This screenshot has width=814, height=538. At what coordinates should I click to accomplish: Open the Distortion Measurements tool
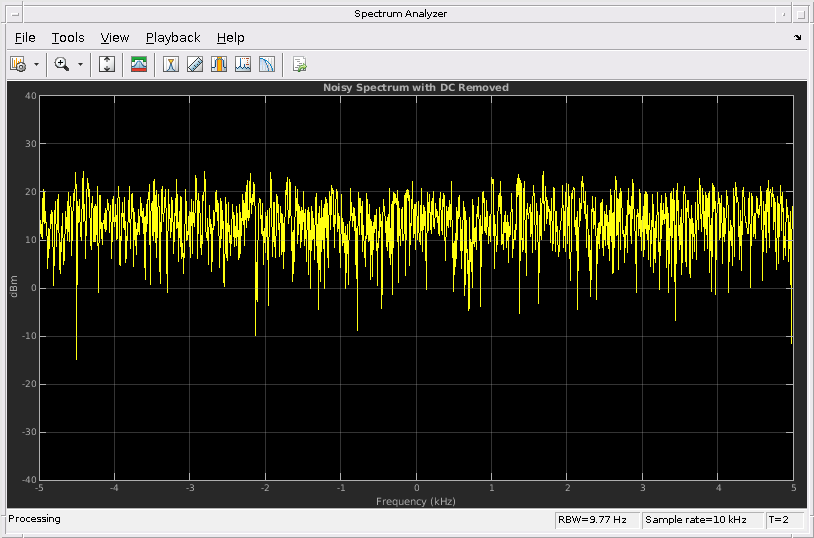pyautogui.click(x=243, y=64)
